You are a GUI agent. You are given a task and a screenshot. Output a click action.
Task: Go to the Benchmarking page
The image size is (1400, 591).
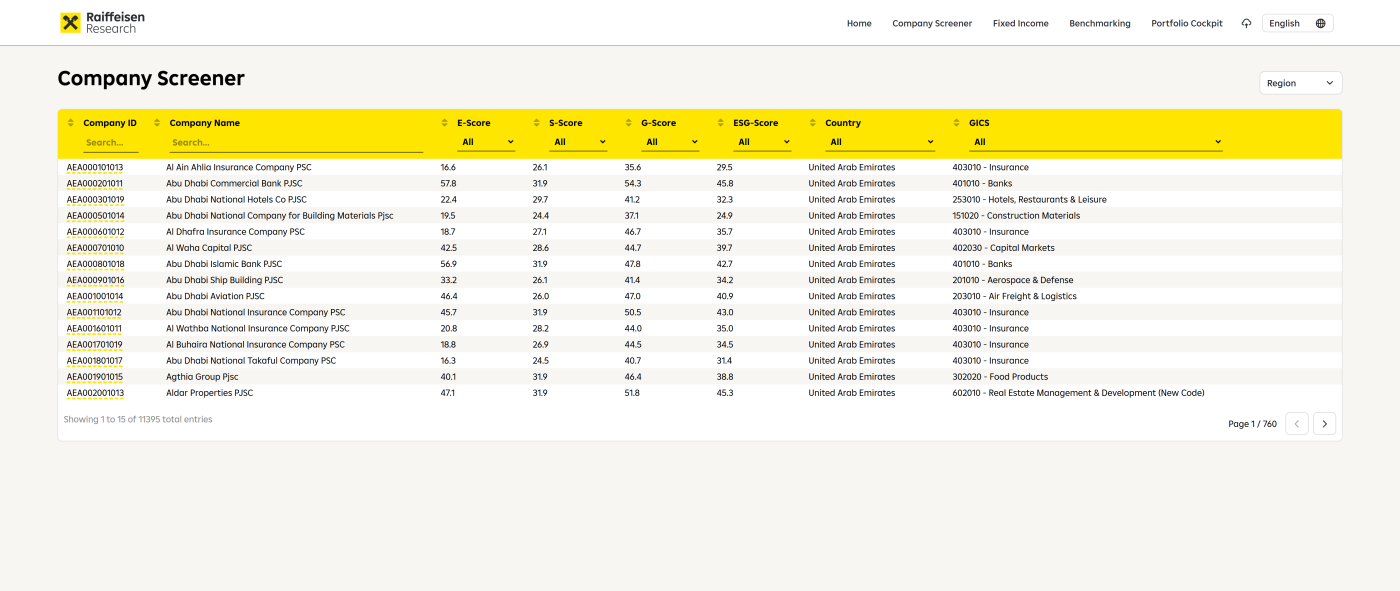point(1099,23)
